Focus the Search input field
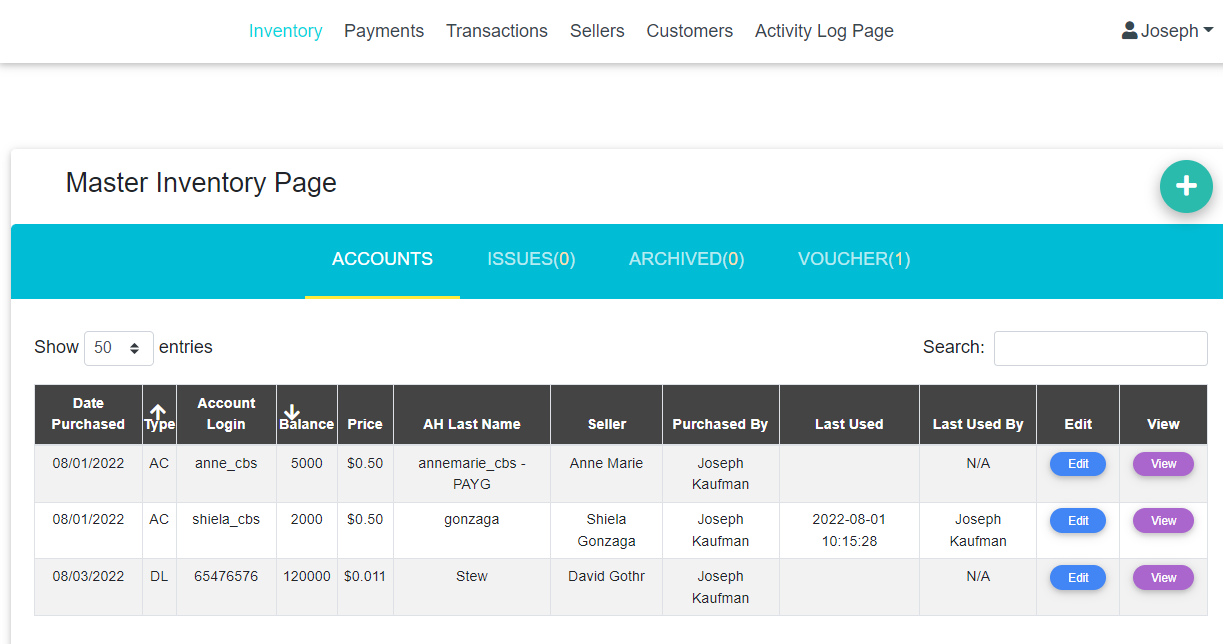Screen dimensions: 1223x644 click(x=1100, y=348)
